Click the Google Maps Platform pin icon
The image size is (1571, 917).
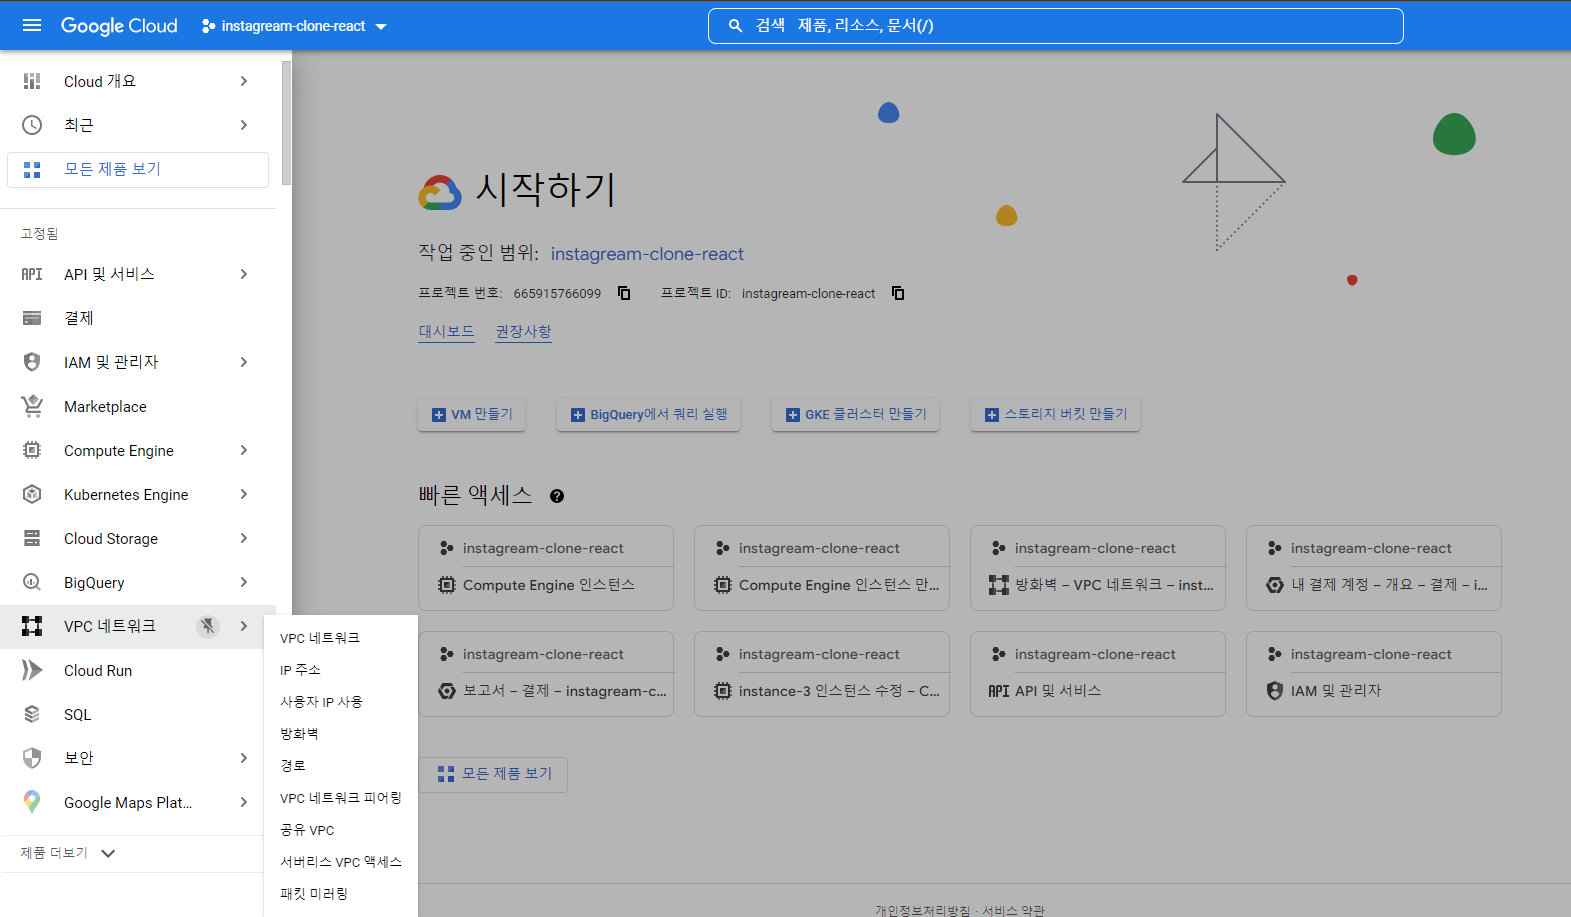coord(32,802)
